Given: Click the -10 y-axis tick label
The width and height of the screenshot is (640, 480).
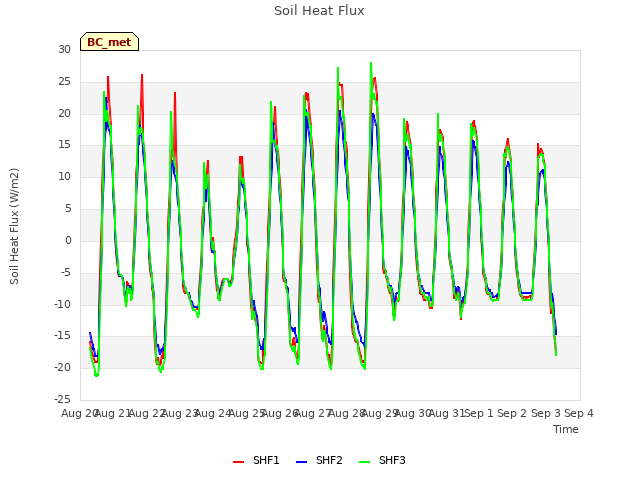Looking at the screenshot, I should [x=62, y=304].
